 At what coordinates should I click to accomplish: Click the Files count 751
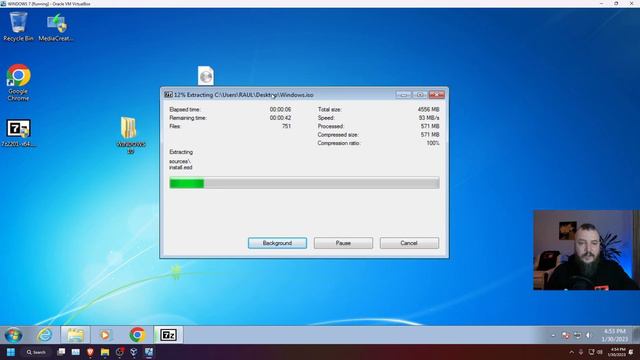click(x=287, y=126)
